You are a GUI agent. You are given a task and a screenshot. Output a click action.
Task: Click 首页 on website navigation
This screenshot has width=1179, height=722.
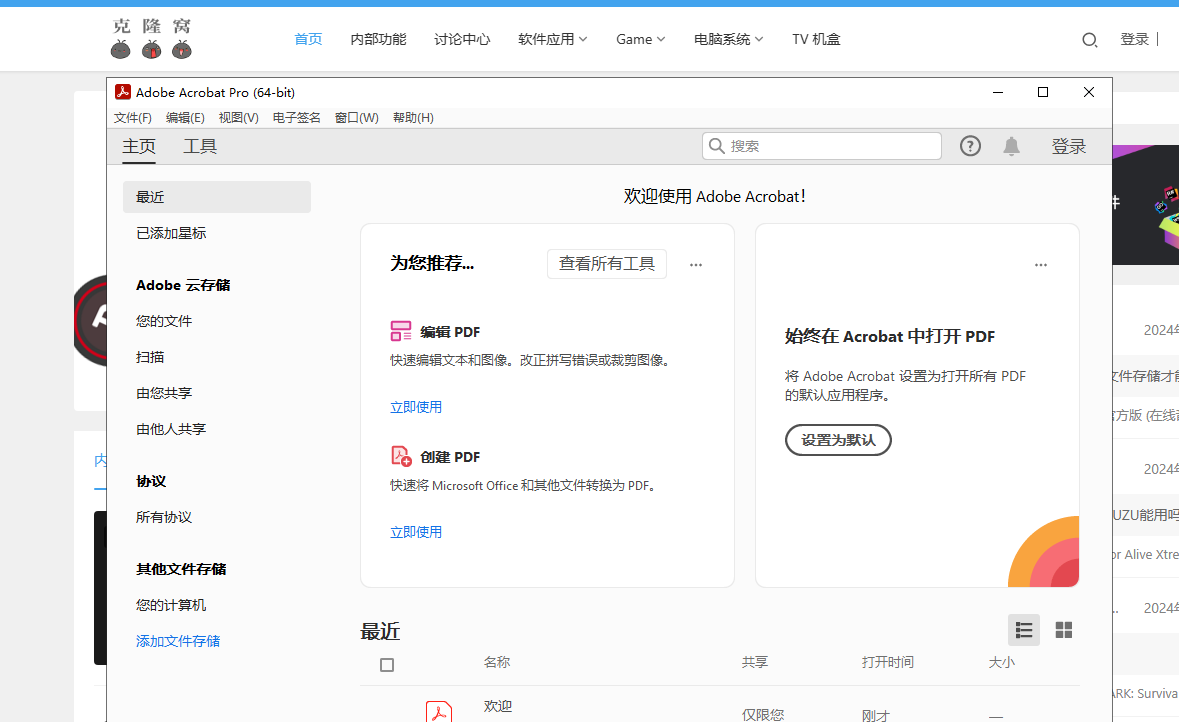click(308, 39)
